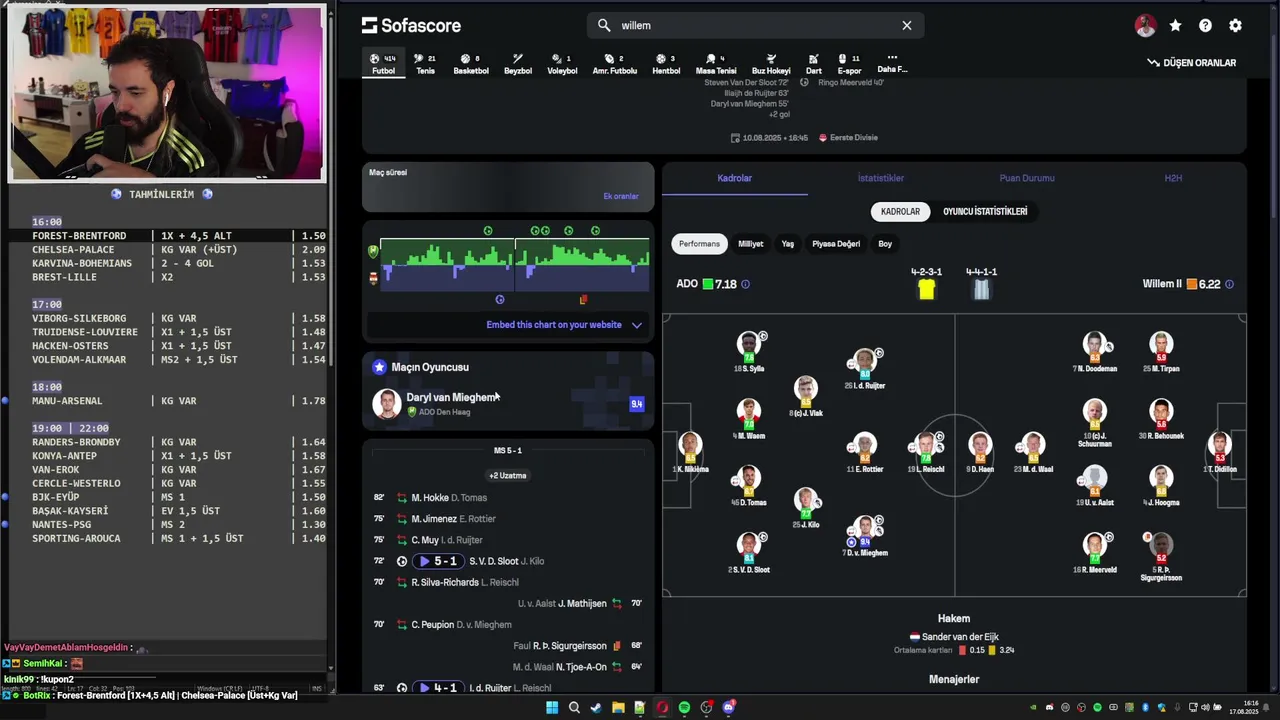Show Willem II rating info icon
This screenshot has height=720, width=1280.
coord(1229,284)
